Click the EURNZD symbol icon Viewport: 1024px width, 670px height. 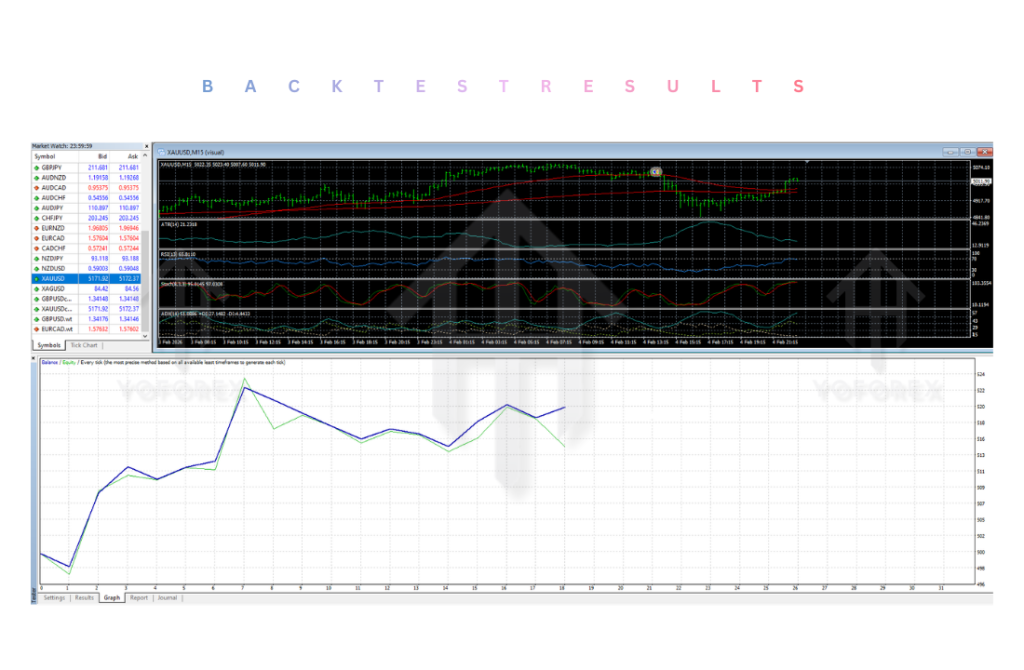click(x=37, y=228)
